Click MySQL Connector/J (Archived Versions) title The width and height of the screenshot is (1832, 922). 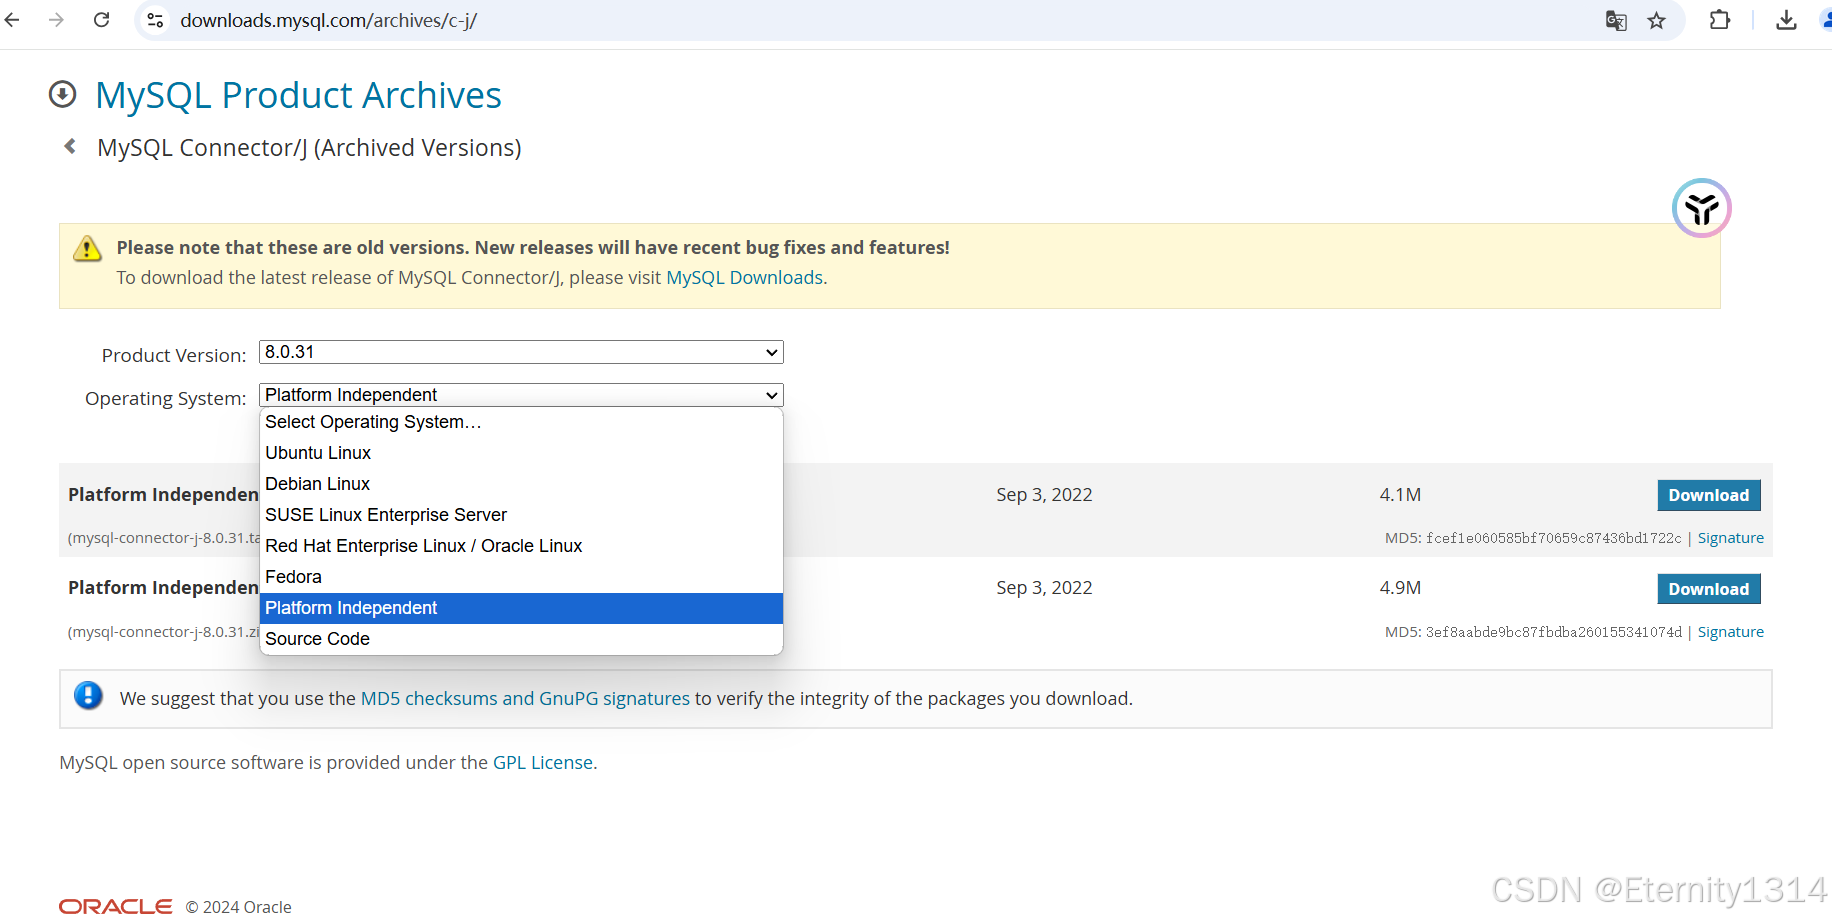pyautogui.click(x=309, y=148)
